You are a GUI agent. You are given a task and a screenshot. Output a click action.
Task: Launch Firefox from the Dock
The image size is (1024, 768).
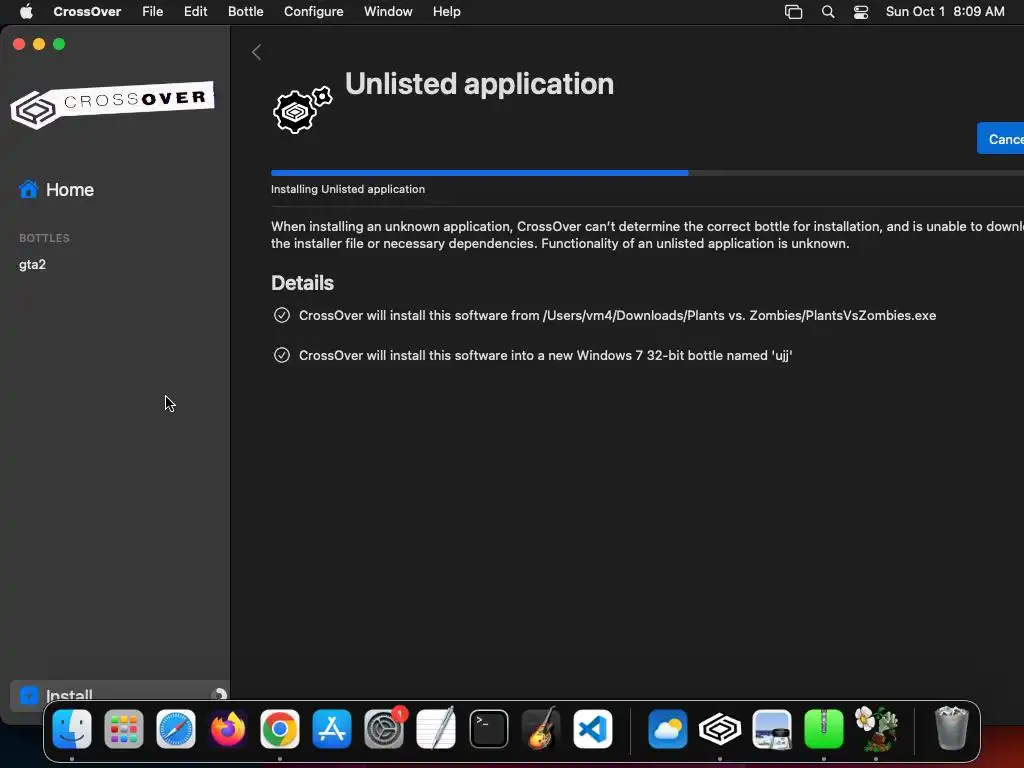228,728
